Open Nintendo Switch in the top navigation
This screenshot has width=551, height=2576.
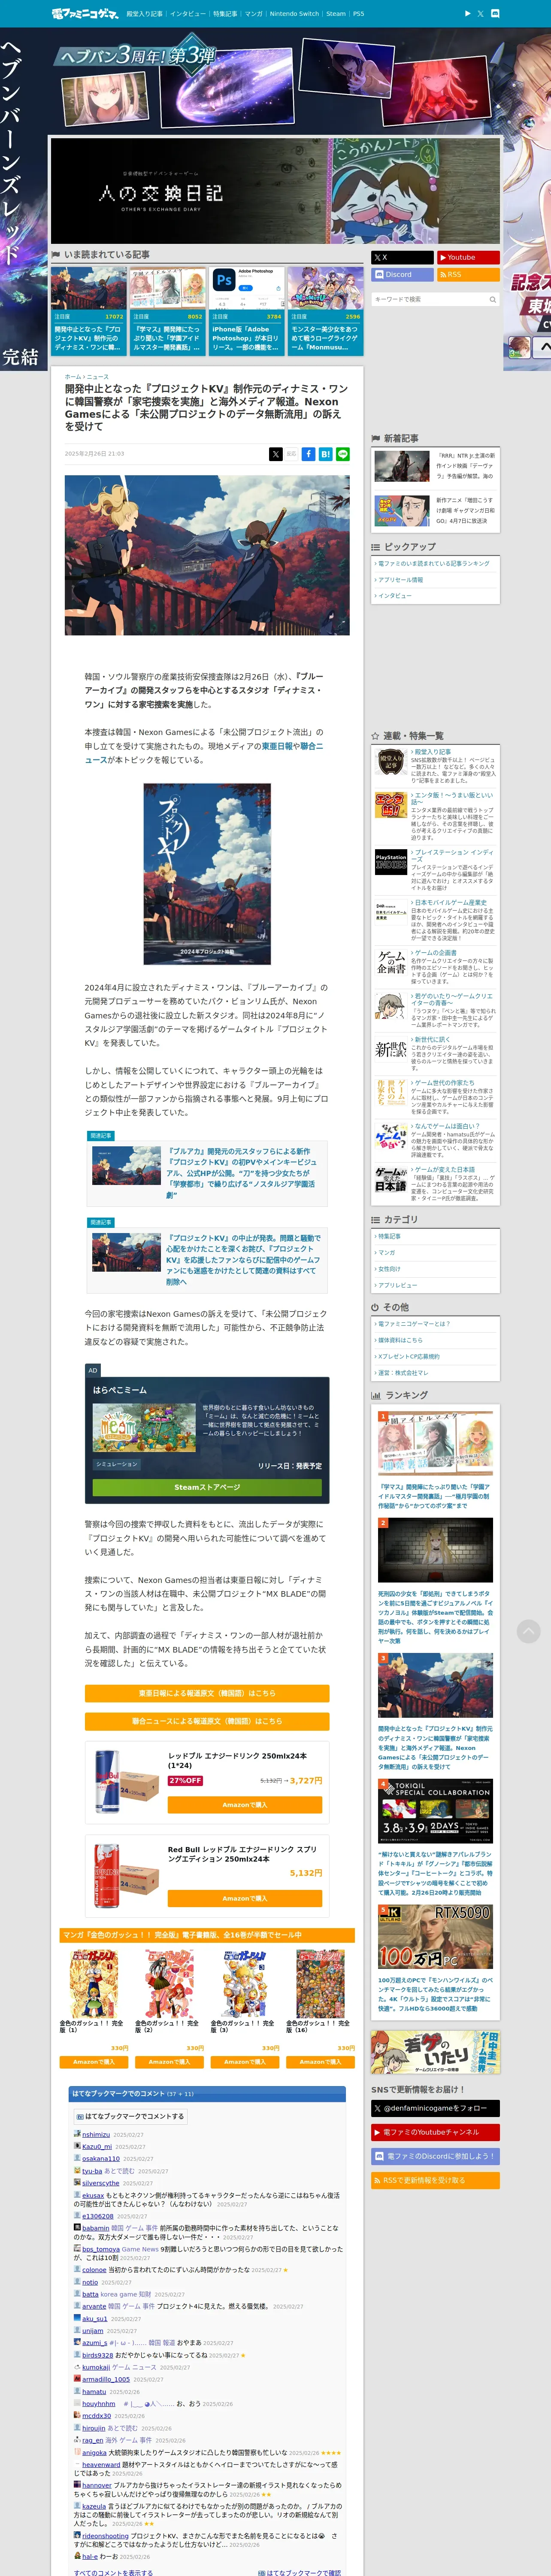coord(294,14)
